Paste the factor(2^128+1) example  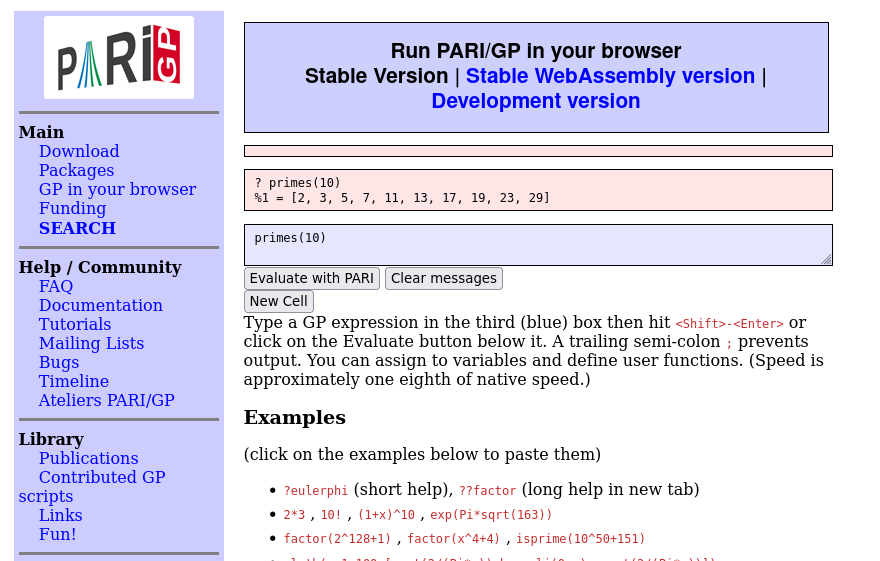337,539
